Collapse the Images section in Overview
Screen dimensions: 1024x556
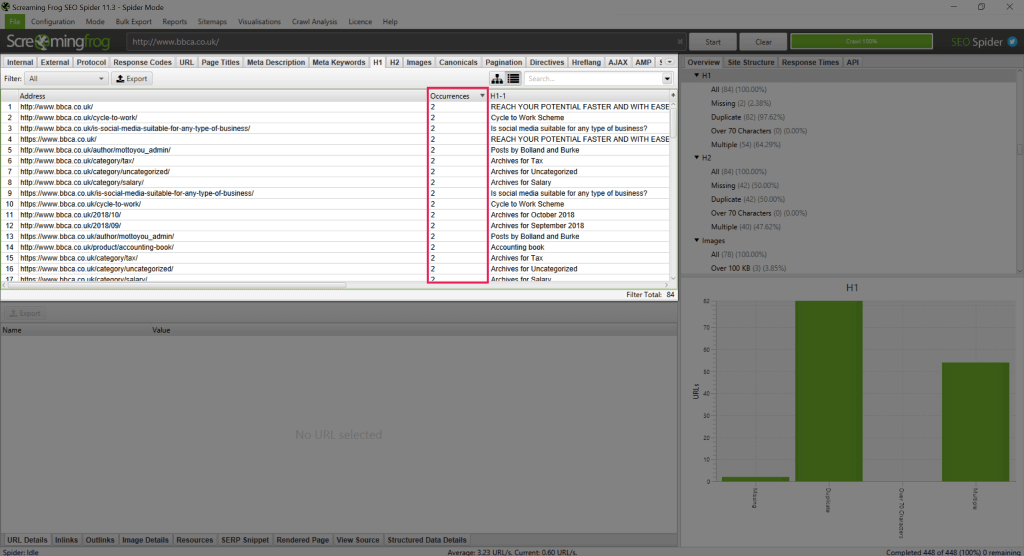(697, 240)
